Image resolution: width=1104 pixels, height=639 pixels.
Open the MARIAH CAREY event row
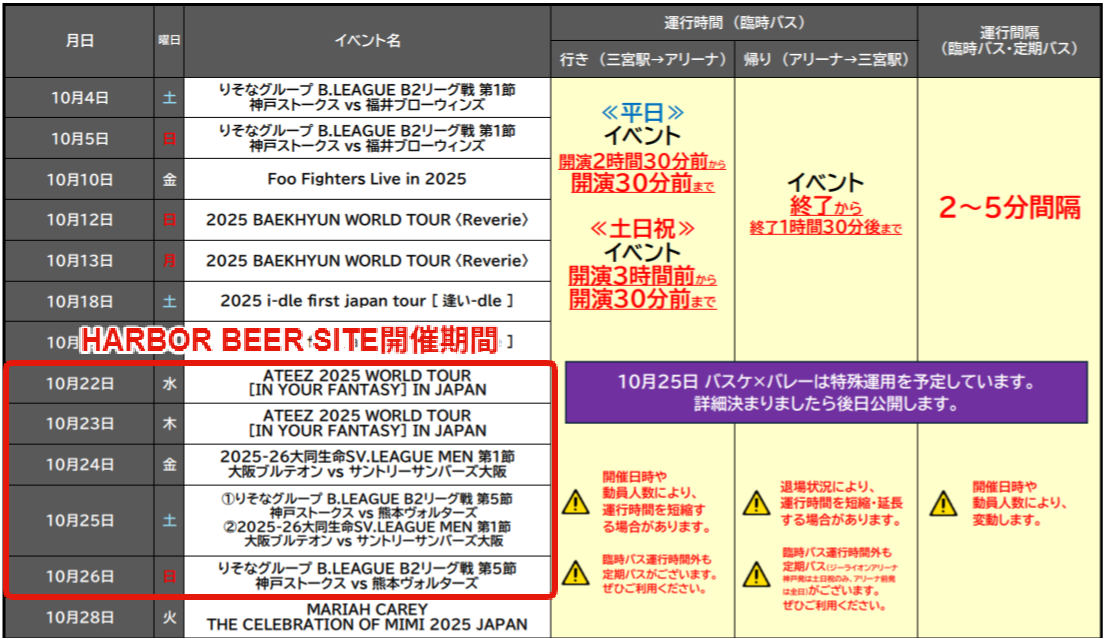(367, 617)
